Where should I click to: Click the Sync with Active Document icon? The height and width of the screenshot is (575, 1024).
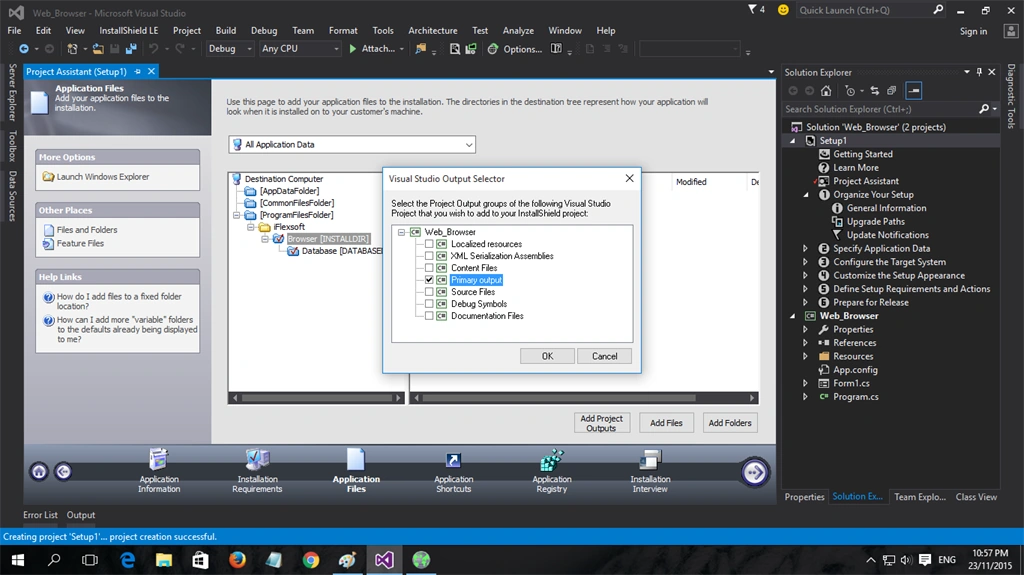point(874,91)
